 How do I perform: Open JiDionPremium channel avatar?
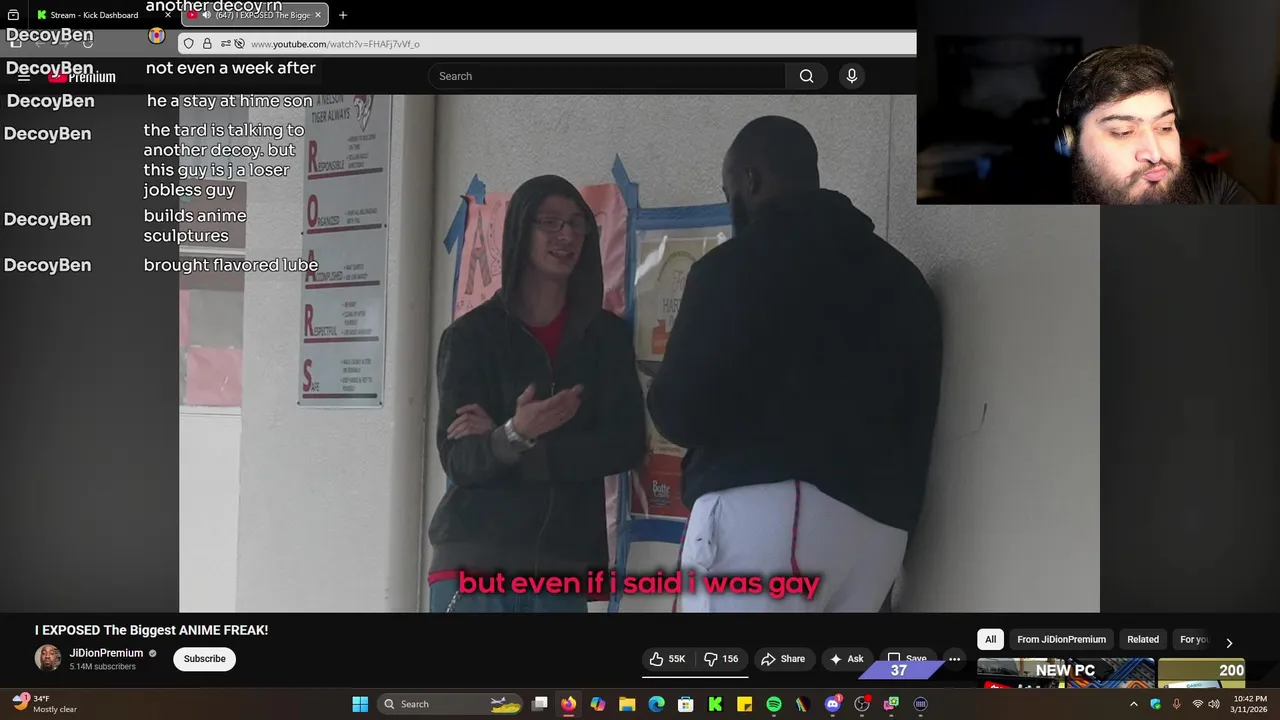pos(47,658)
